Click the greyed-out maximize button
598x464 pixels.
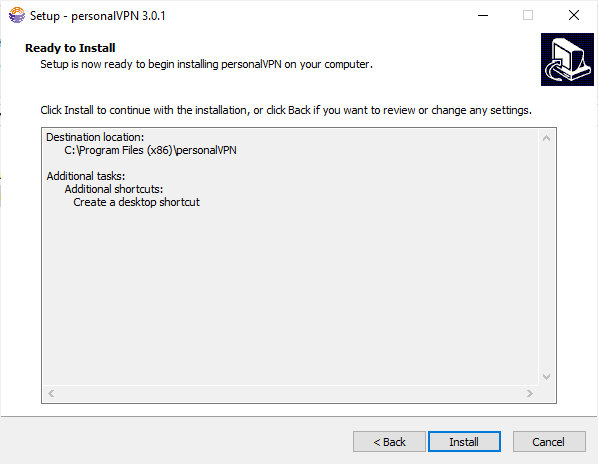click(x=528, y=16)
